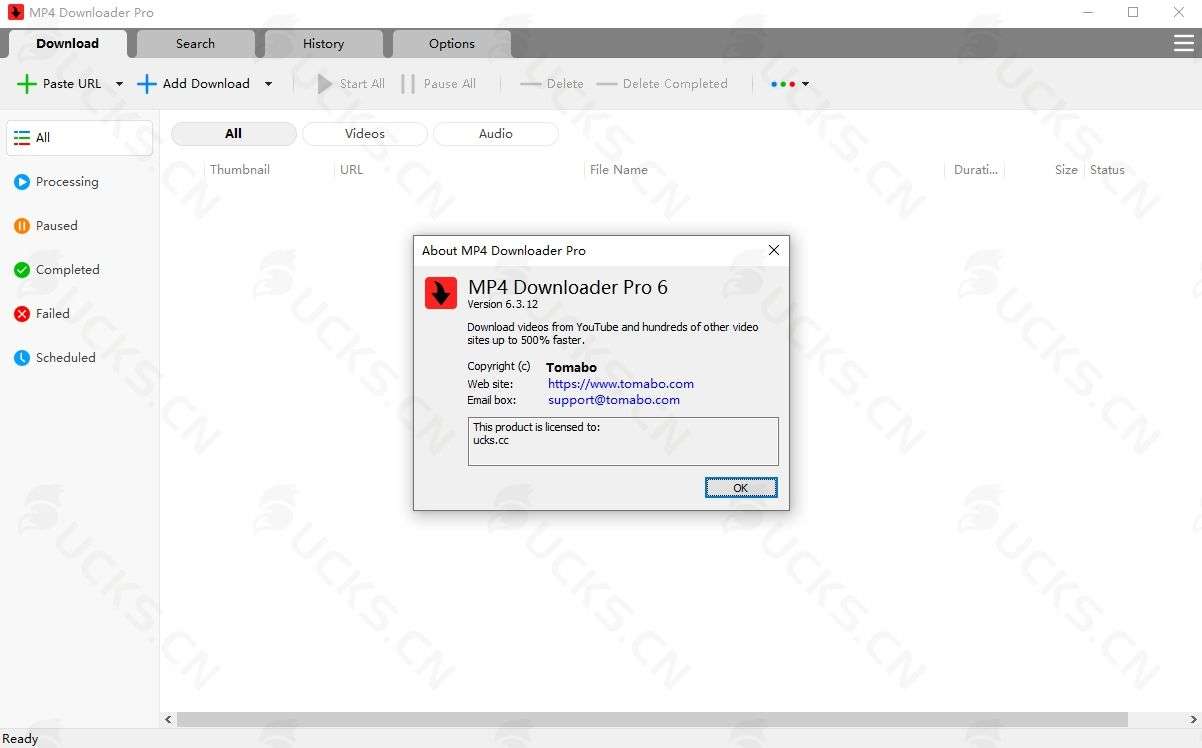This screenshot has width=1202, height=748.
Task: Click the app icon in the title bar
Action: point(15,13)
